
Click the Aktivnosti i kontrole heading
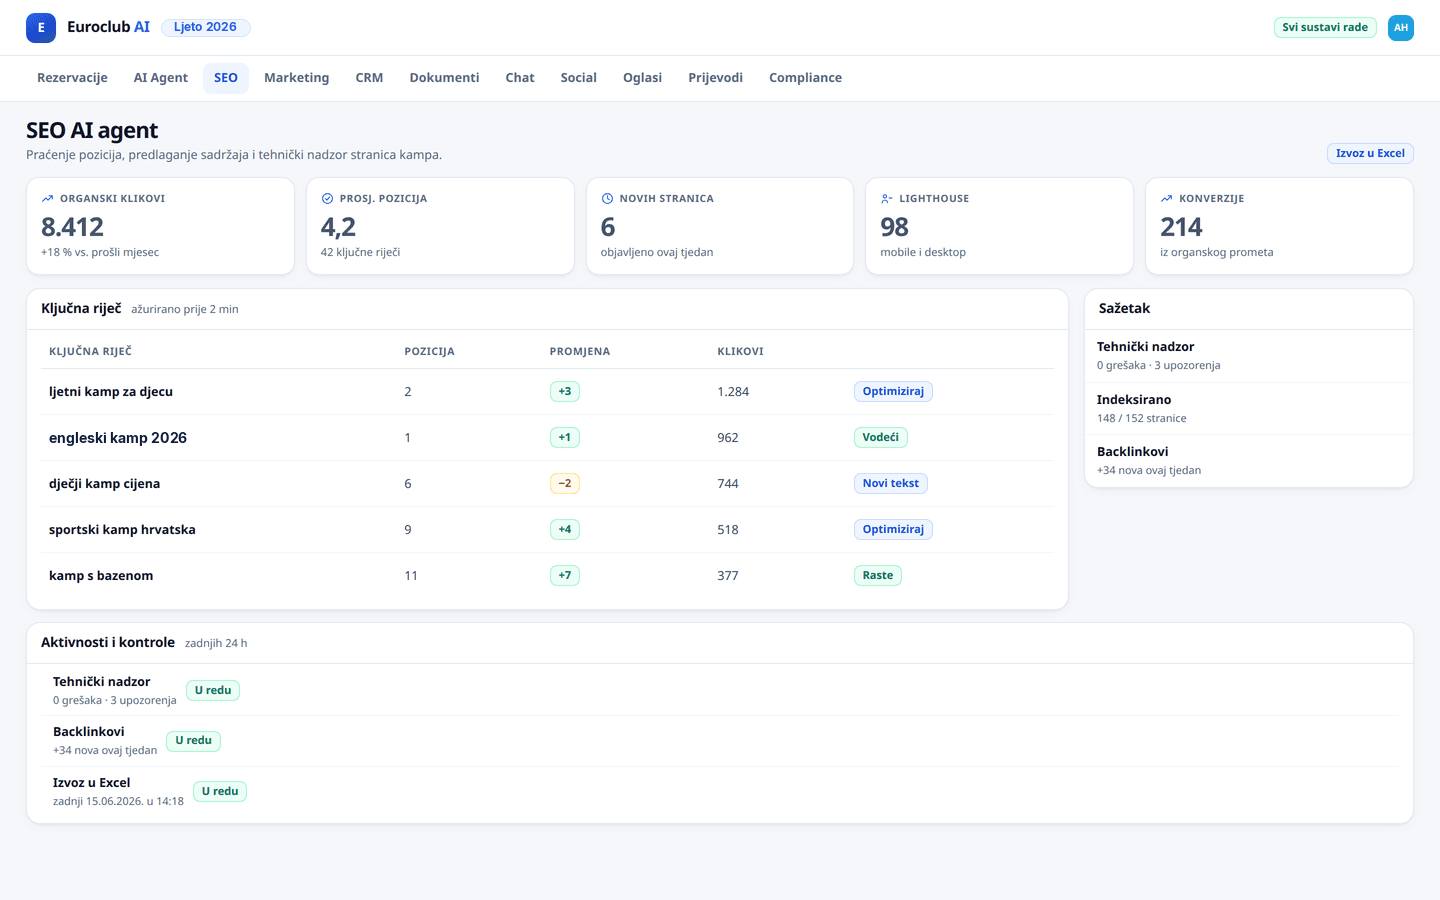tap(108, 642)
